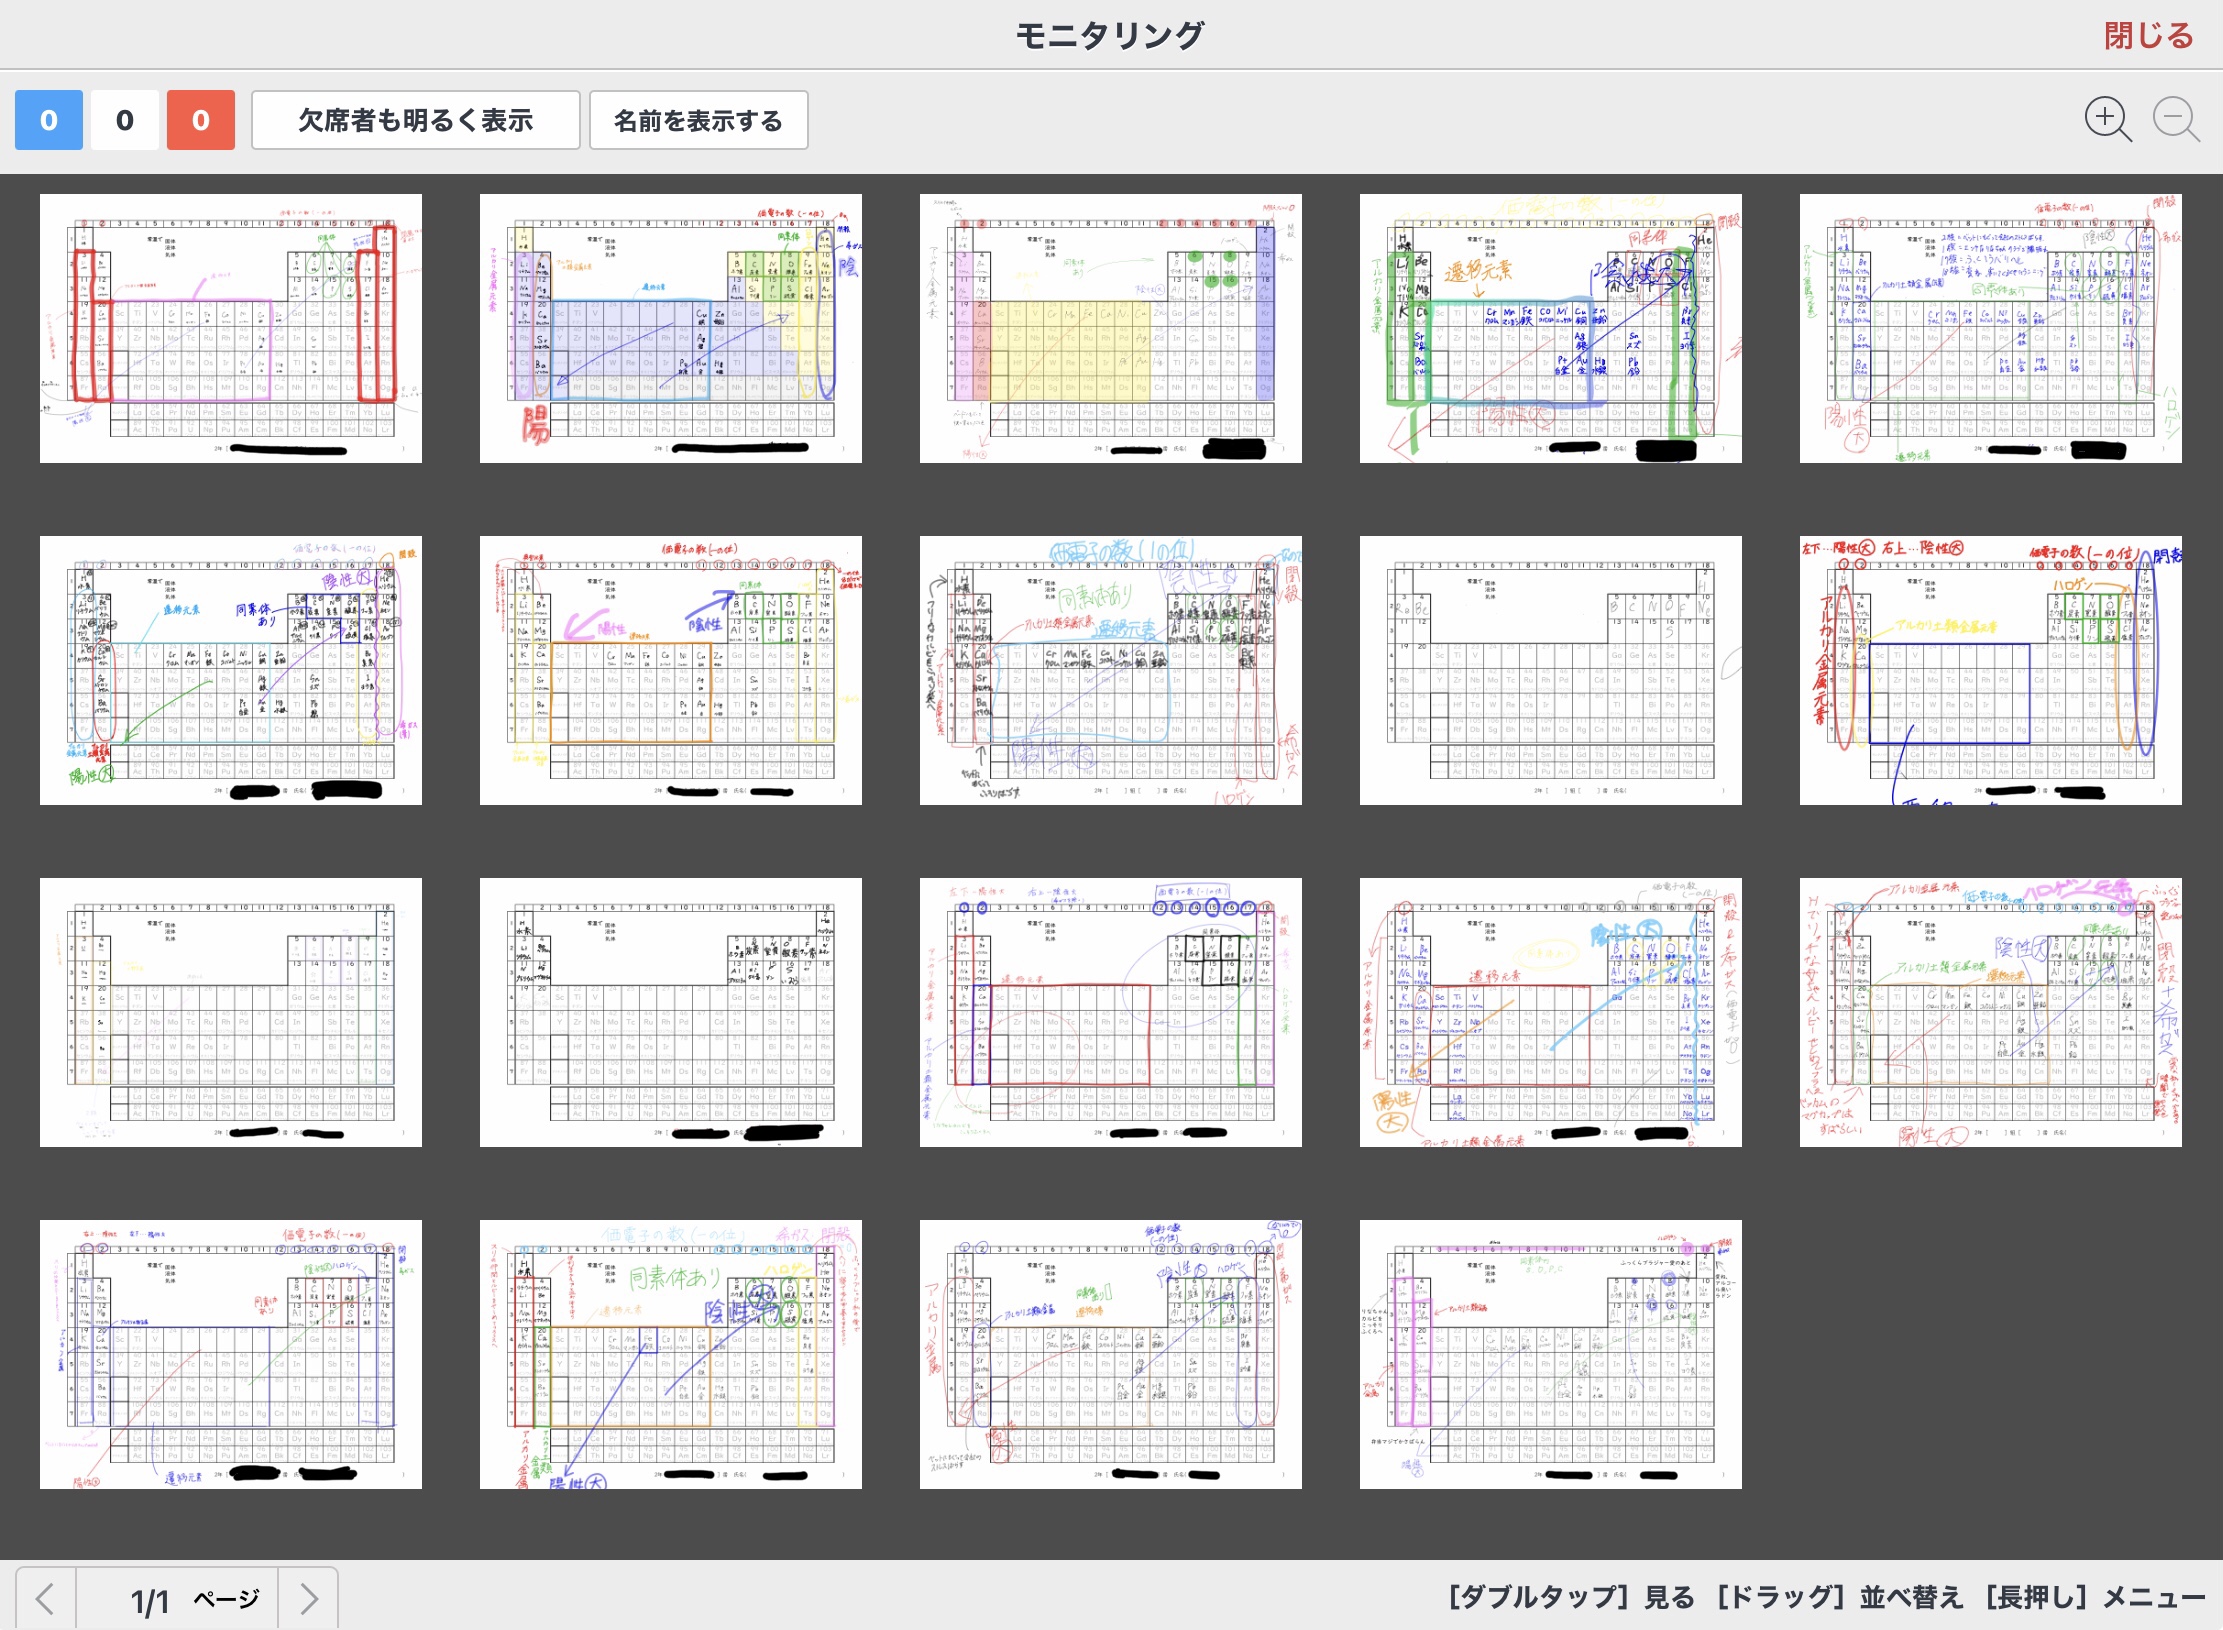Viewport: 2223px width, 1630px height.
Task: Go to the next page arrow
Action: point(308,1598)
